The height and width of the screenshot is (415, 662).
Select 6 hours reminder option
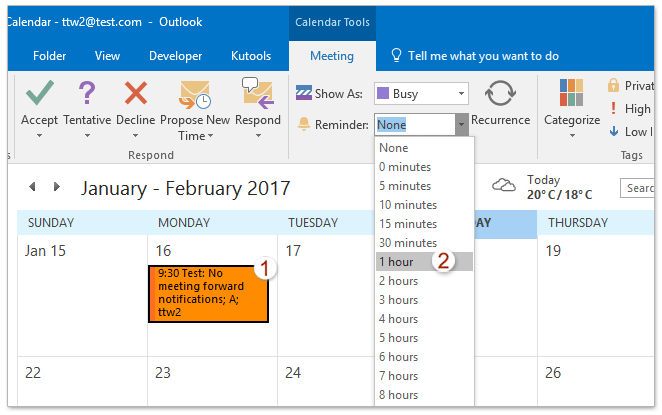(424, 357)
